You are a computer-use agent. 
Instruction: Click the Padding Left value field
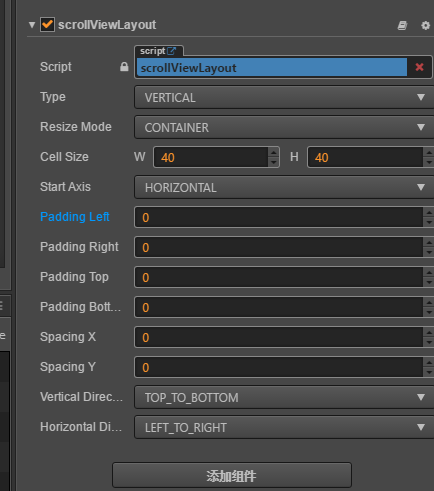(x=279, y=217)
